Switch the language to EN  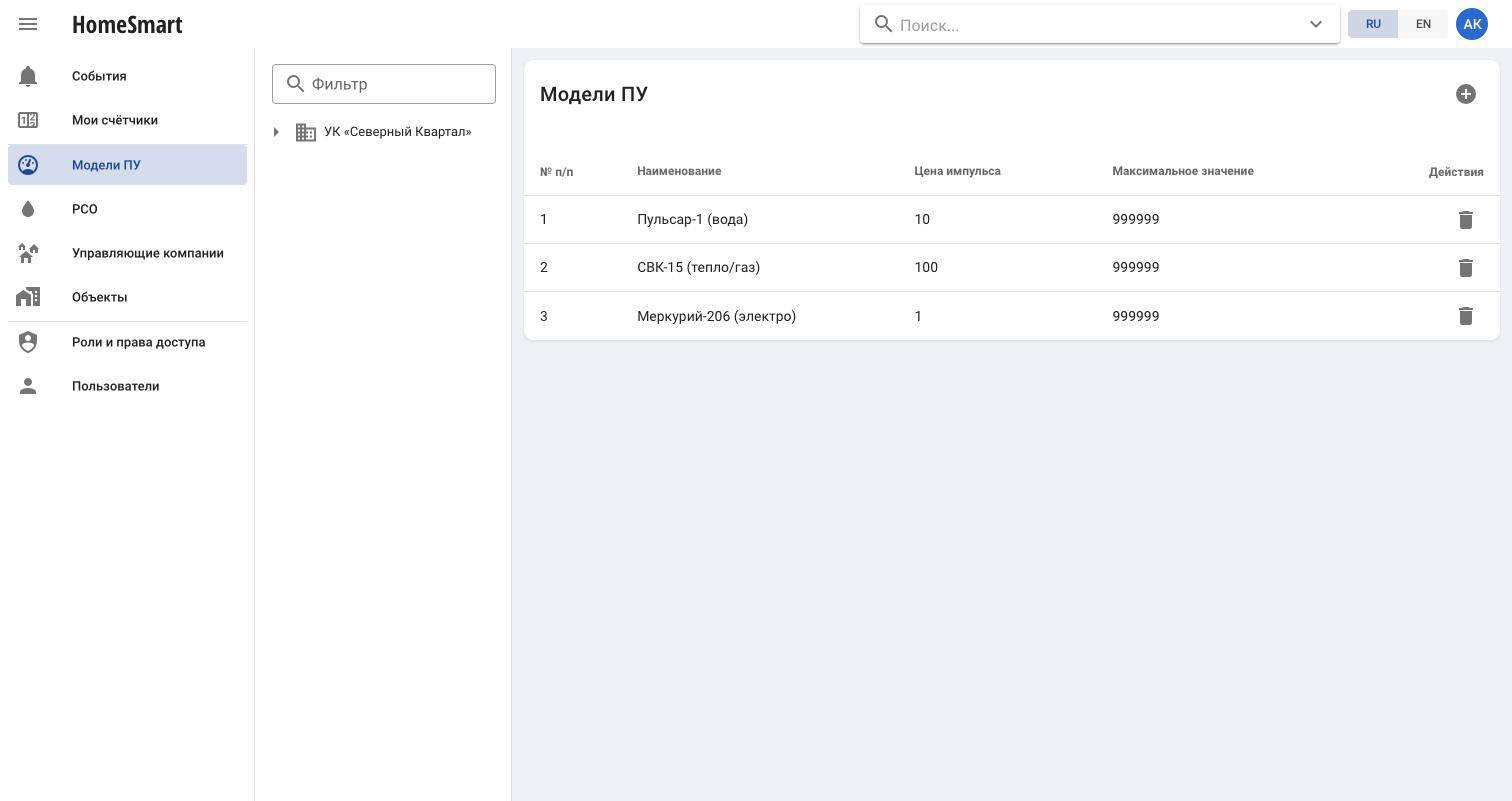pos(1423,24)
